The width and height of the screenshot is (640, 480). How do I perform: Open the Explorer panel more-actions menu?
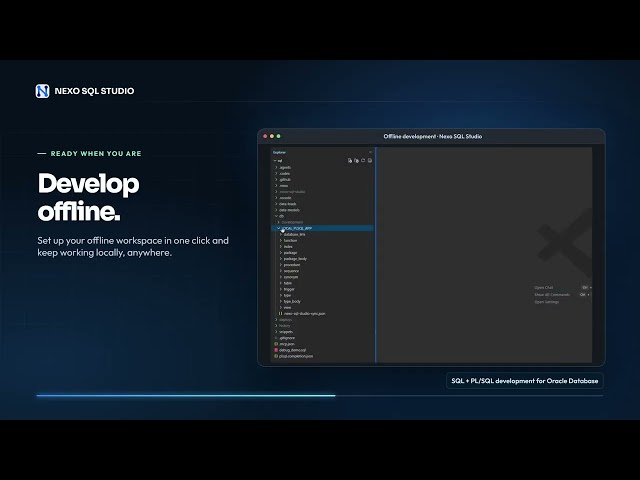pos(370,152)
